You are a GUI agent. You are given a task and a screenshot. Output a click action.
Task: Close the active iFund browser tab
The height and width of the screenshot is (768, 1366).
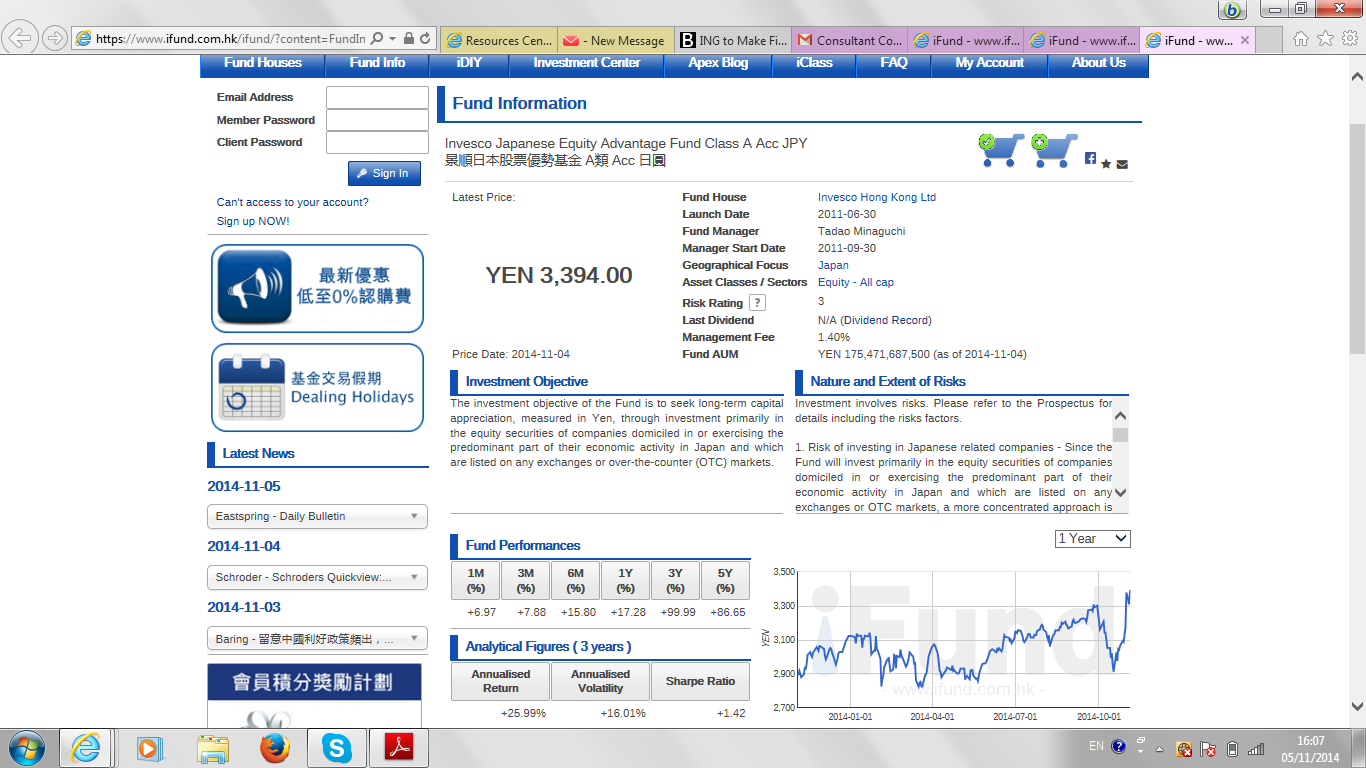[x=1245, y=40]
